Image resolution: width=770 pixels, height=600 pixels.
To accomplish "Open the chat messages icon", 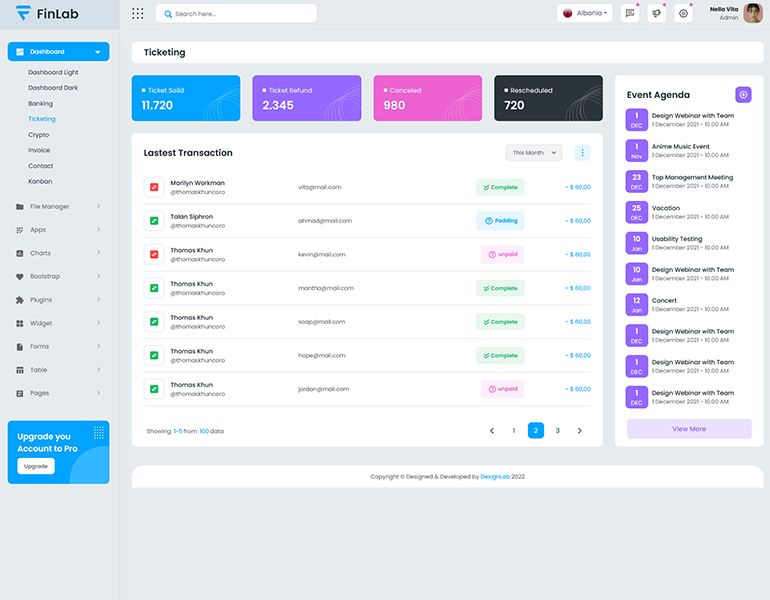I will coord(629,14).
